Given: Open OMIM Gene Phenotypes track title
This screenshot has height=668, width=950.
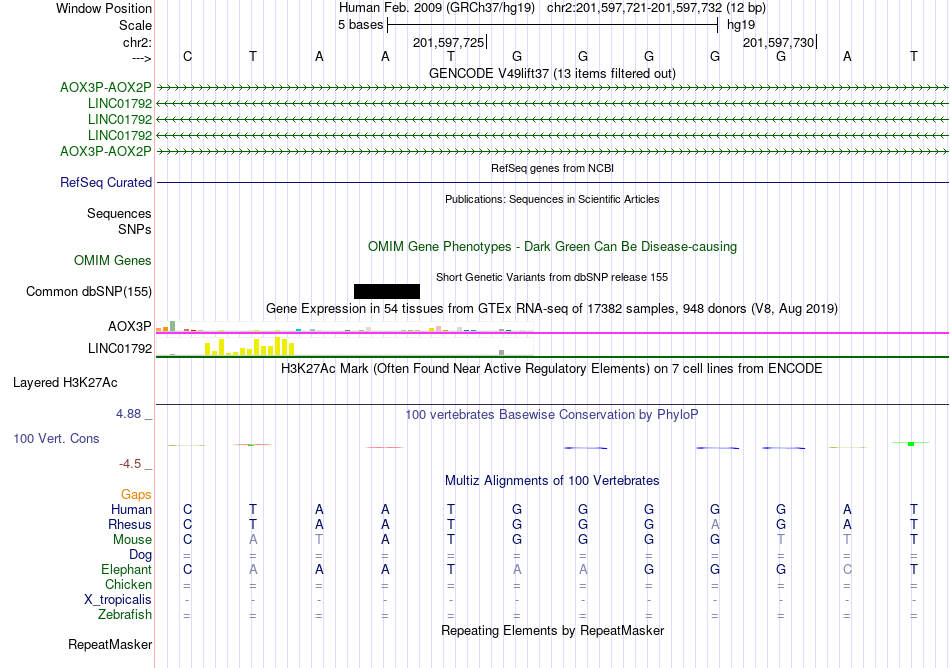Looking at the screenshot, I should (552, 246).
